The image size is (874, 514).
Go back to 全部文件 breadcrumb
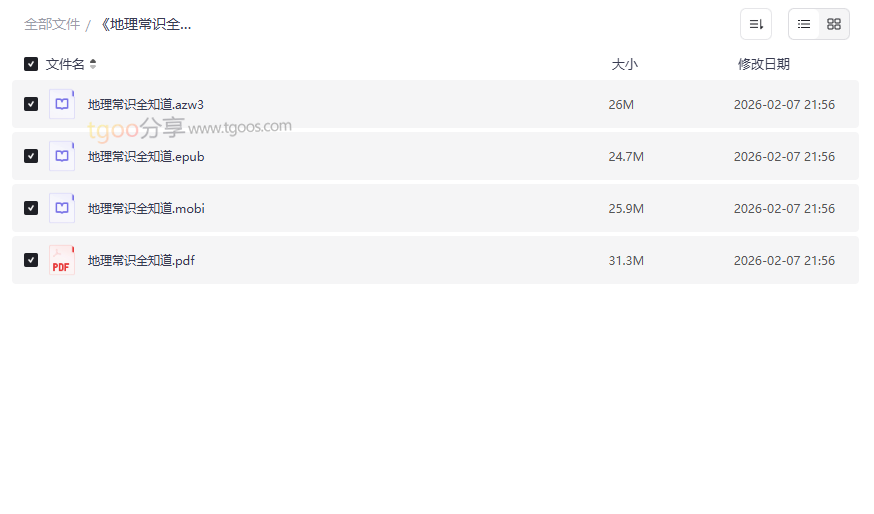click(52, 24)
